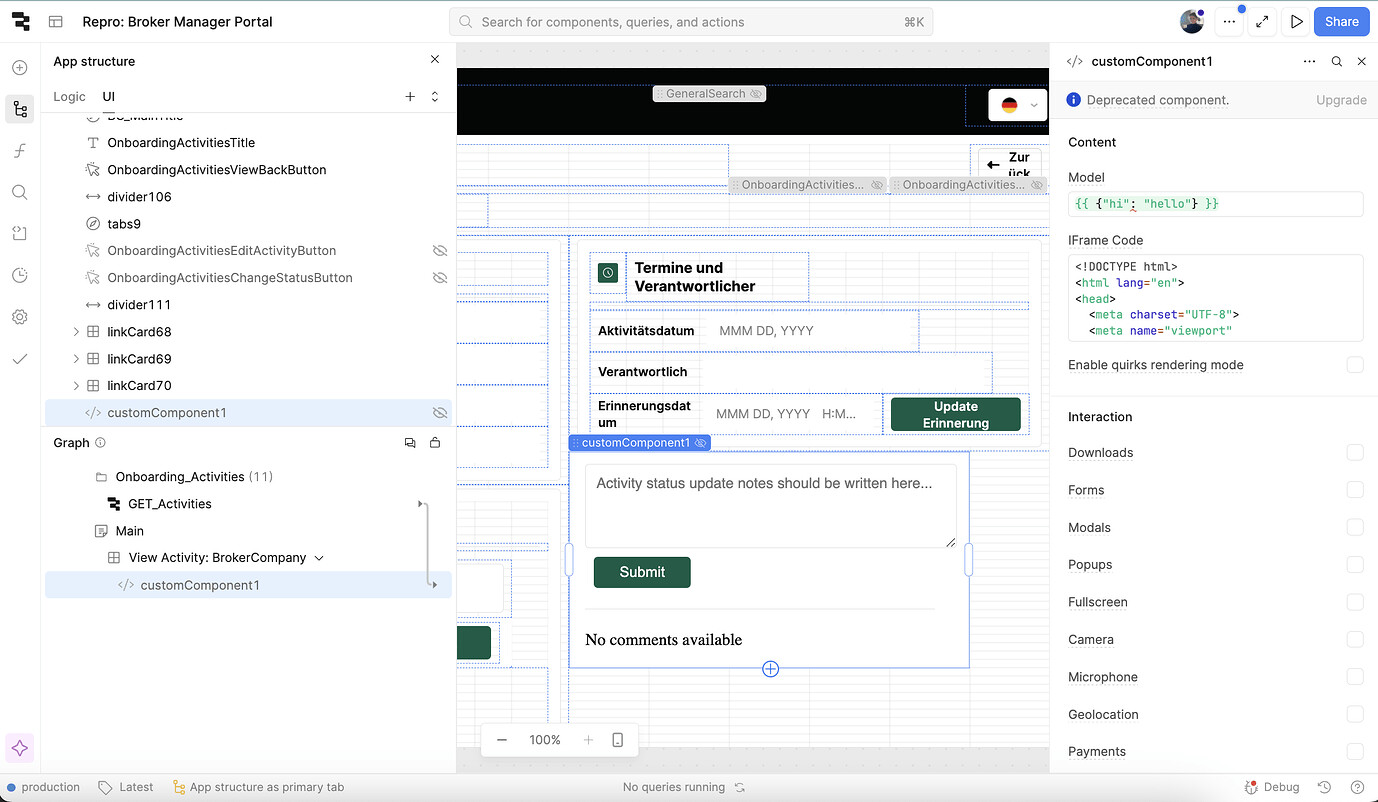Open release history clock icon in sidebar
1378x802 pixels.
click(x=20, y=275)
